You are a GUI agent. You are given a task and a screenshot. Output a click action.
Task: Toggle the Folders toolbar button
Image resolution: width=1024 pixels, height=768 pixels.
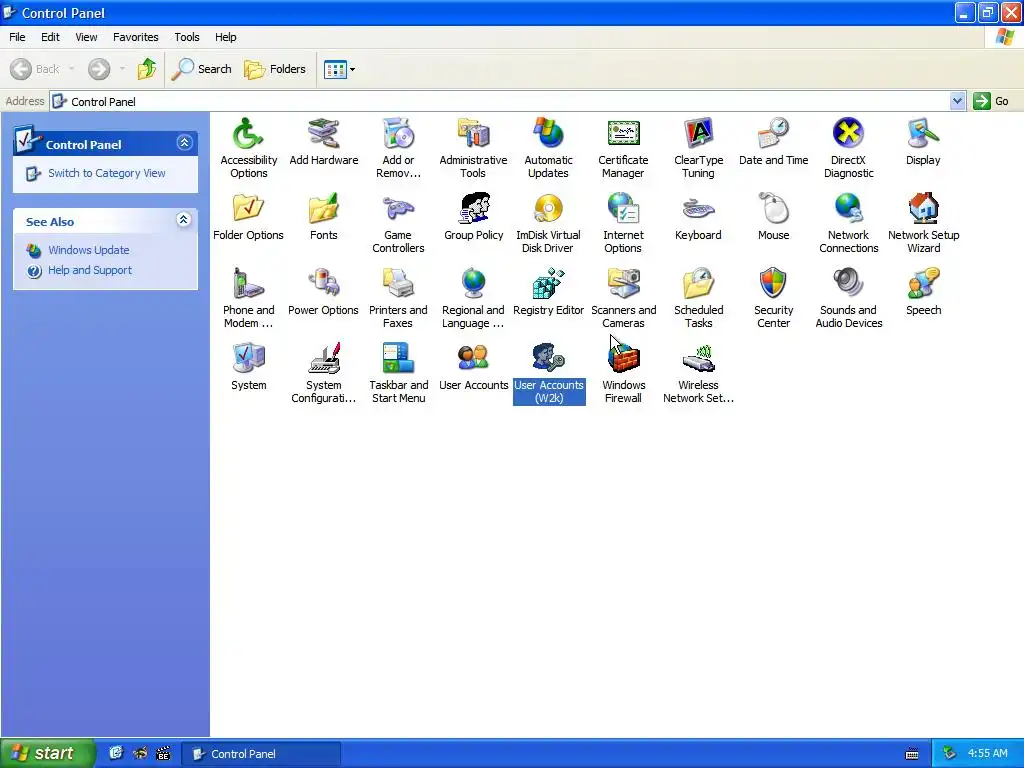point(275,69)
